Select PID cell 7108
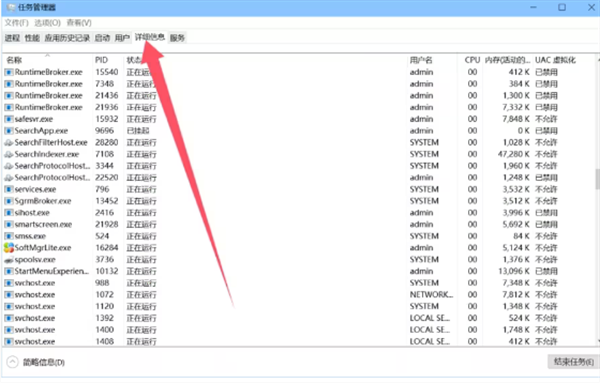Screen dimensions: 600x383 (x=104, y=154)
